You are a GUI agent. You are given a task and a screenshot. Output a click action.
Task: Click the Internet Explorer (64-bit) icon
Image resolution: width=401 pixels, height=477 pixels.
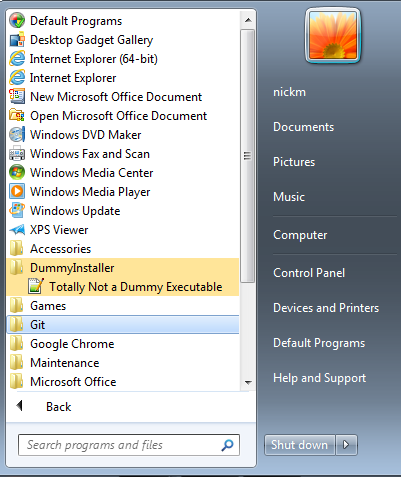coord(17,59)
